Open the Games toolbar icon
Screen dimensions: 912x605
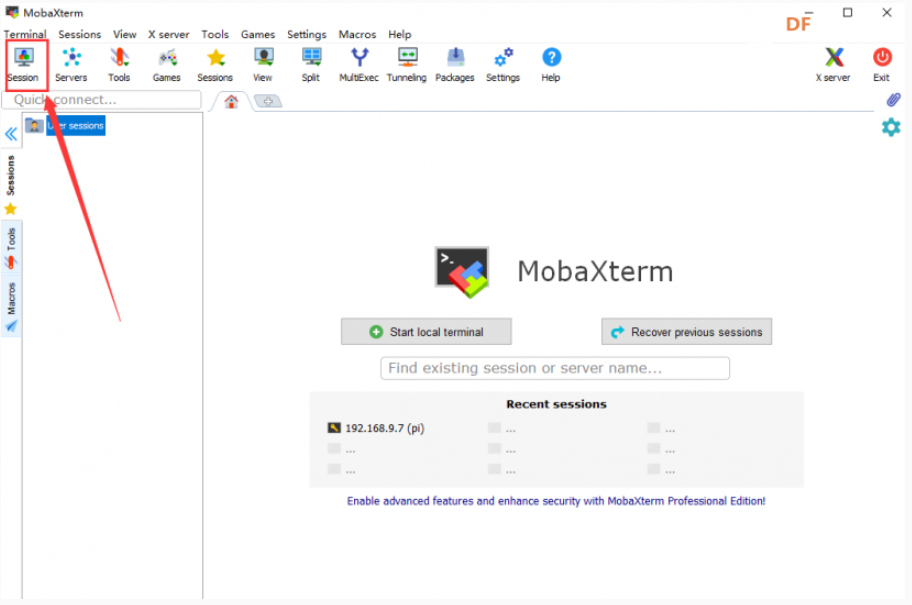tap(167, 65)
